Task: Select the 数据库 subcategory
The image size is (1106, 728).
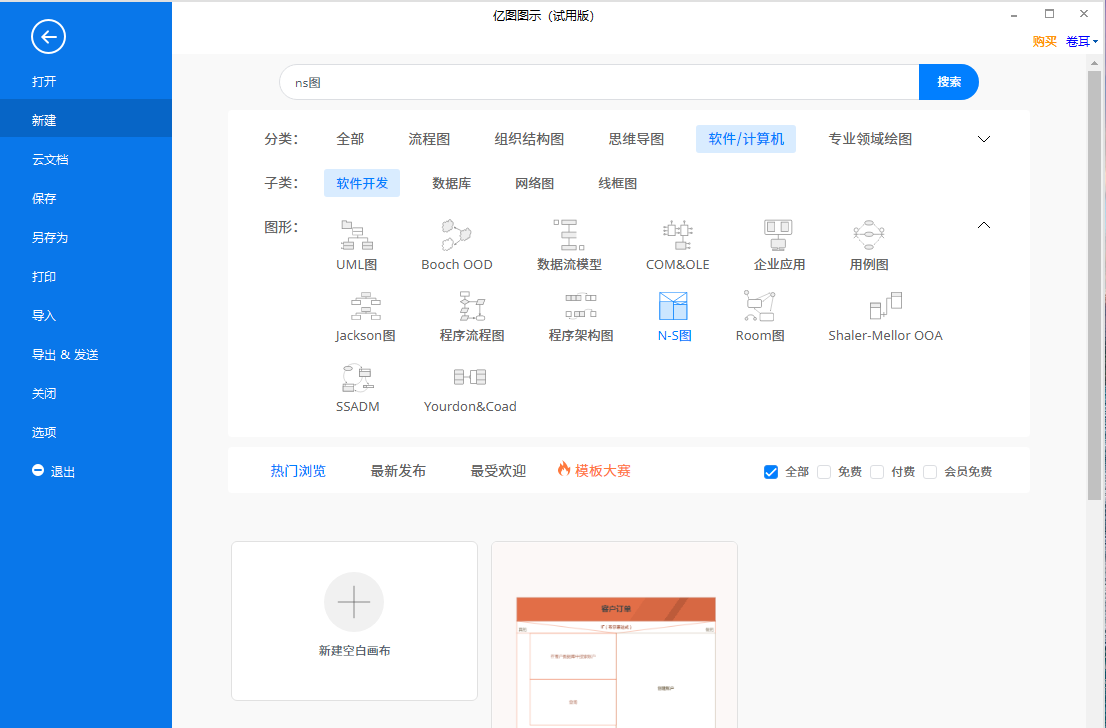Action: coord(451,183)
